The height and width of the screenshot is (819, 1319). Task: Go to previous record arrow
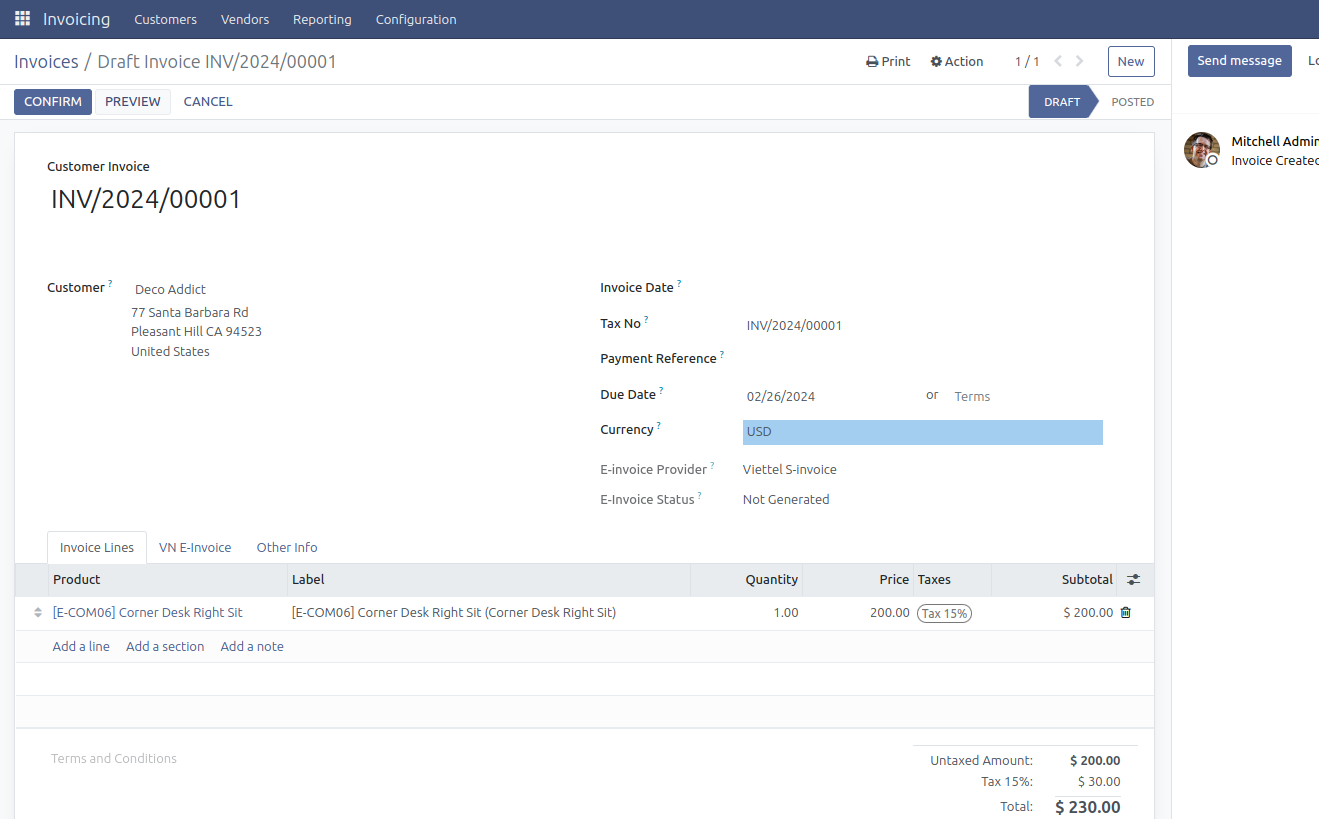click(x=1058, y=62)
